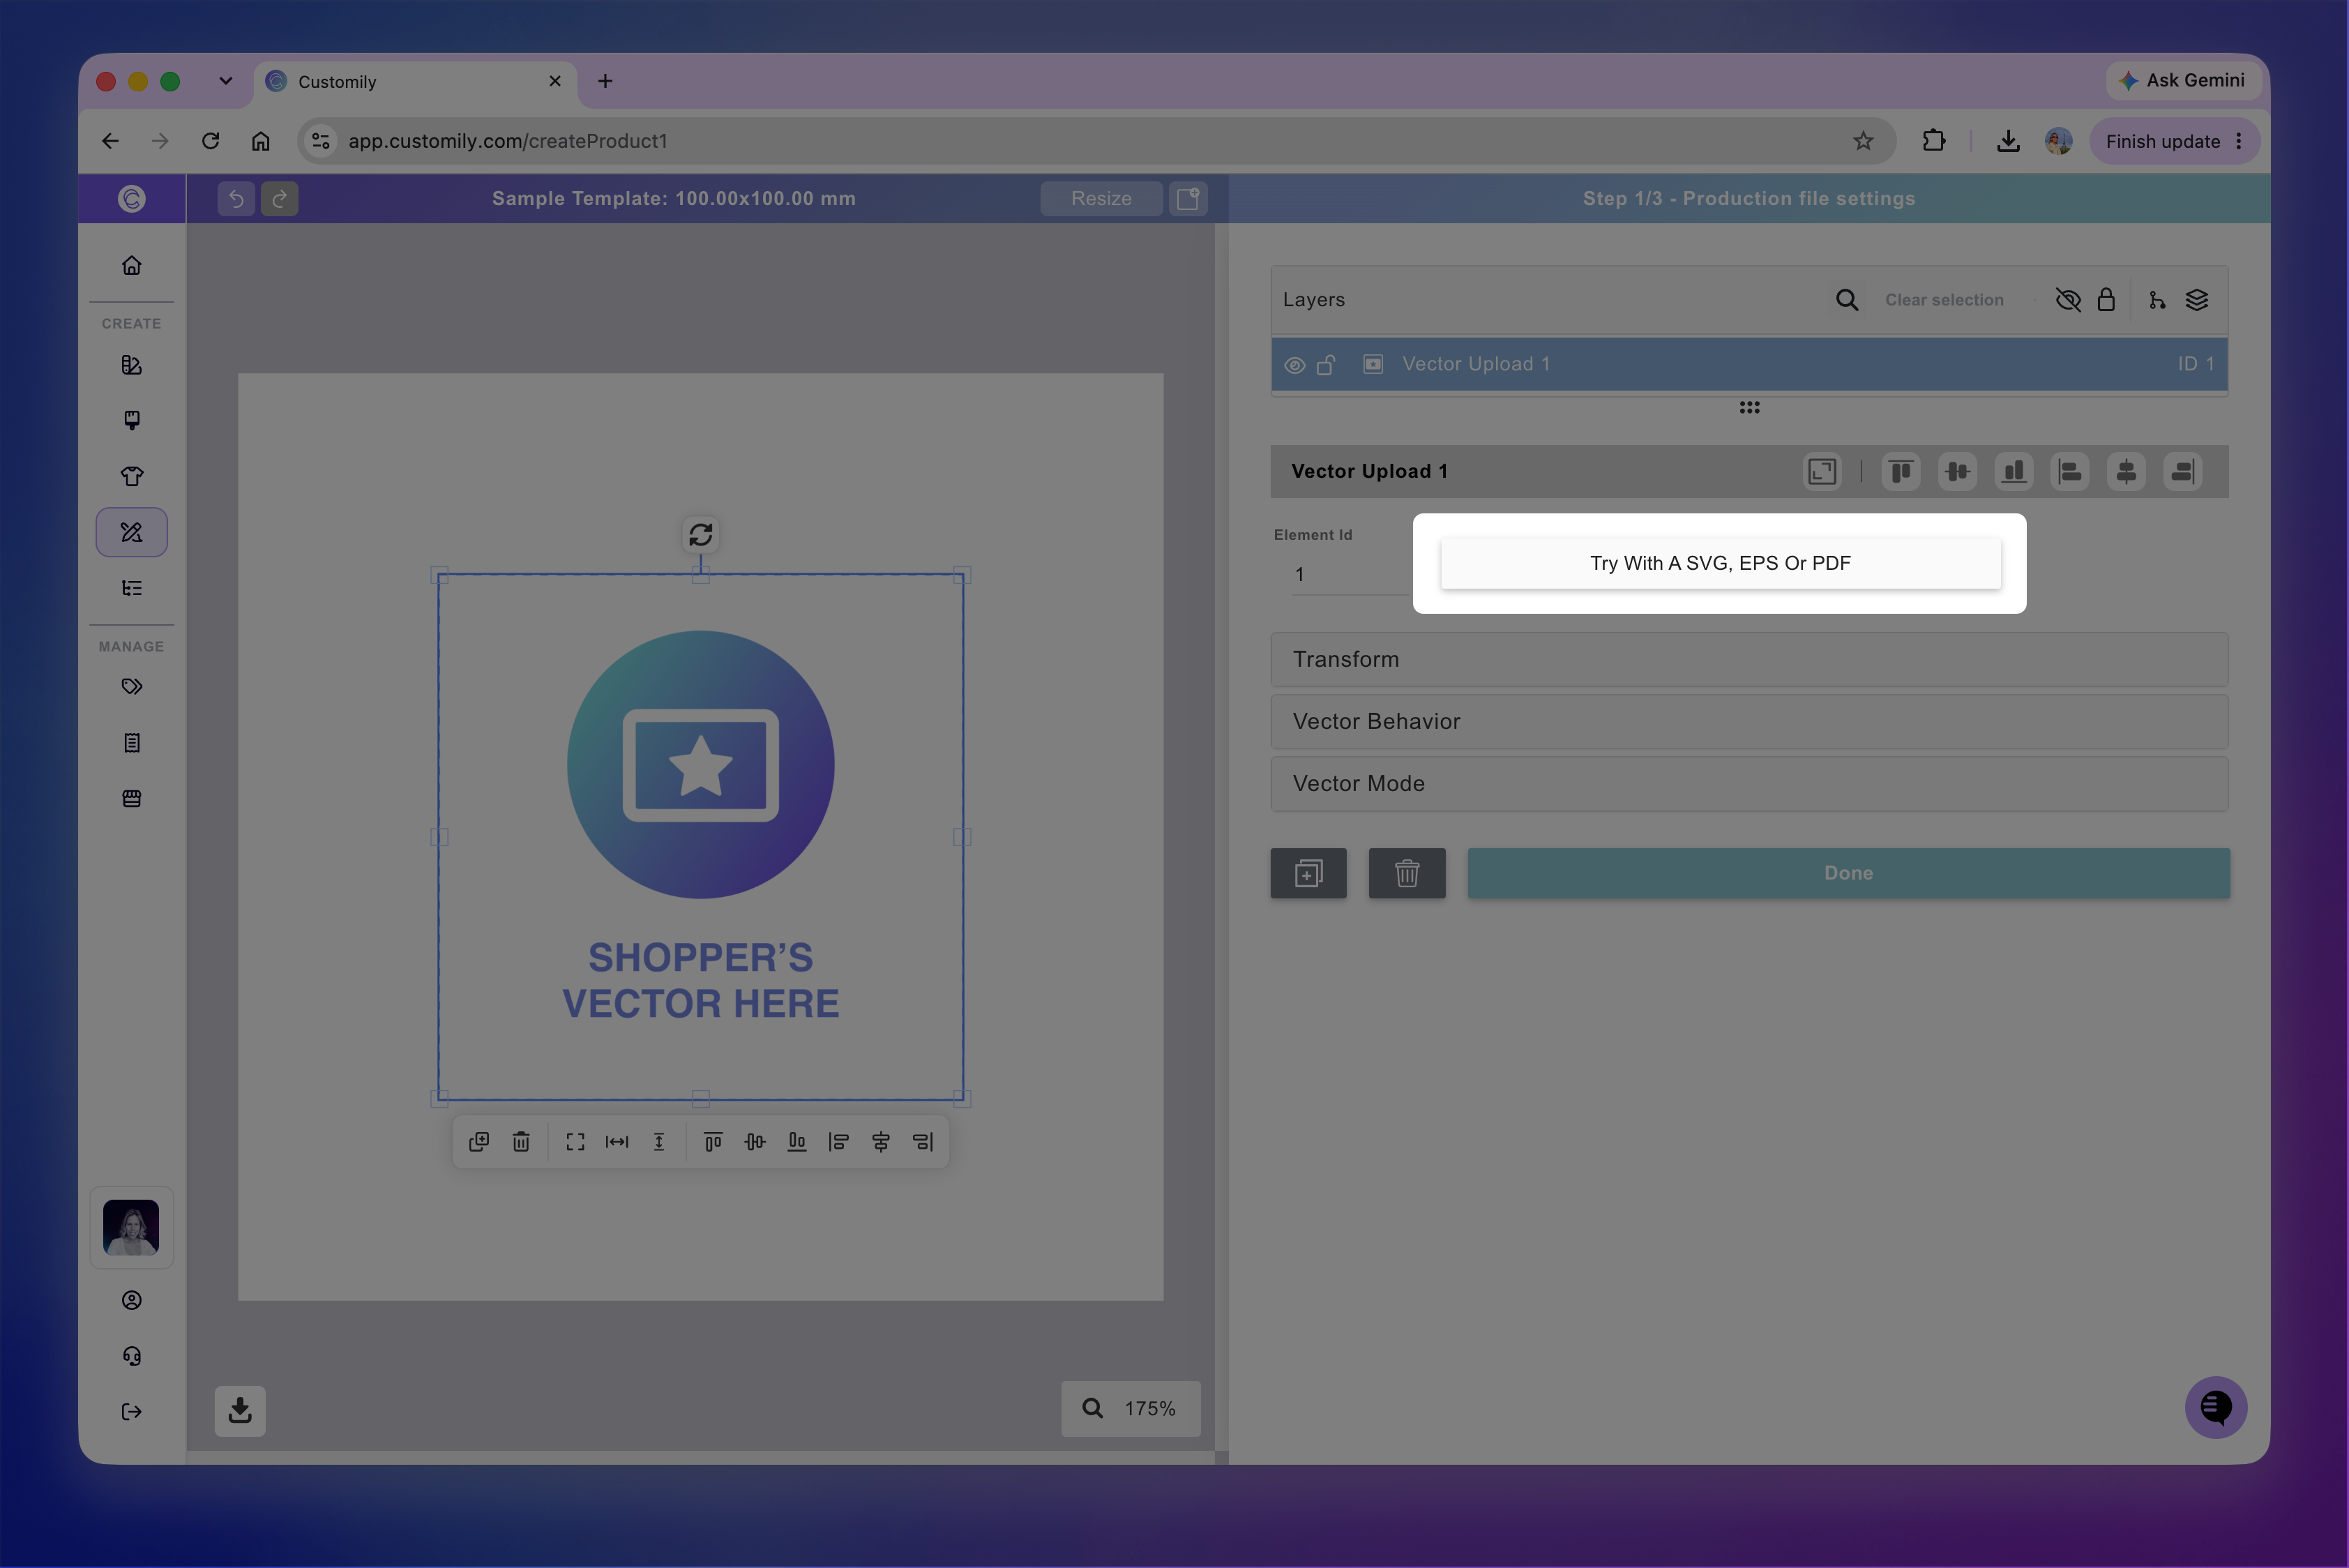The height and width of the screenshot is (1568, 2349).
Task: Click the user profile photo thumbnail in sidebar
Action: point(131,1228)
